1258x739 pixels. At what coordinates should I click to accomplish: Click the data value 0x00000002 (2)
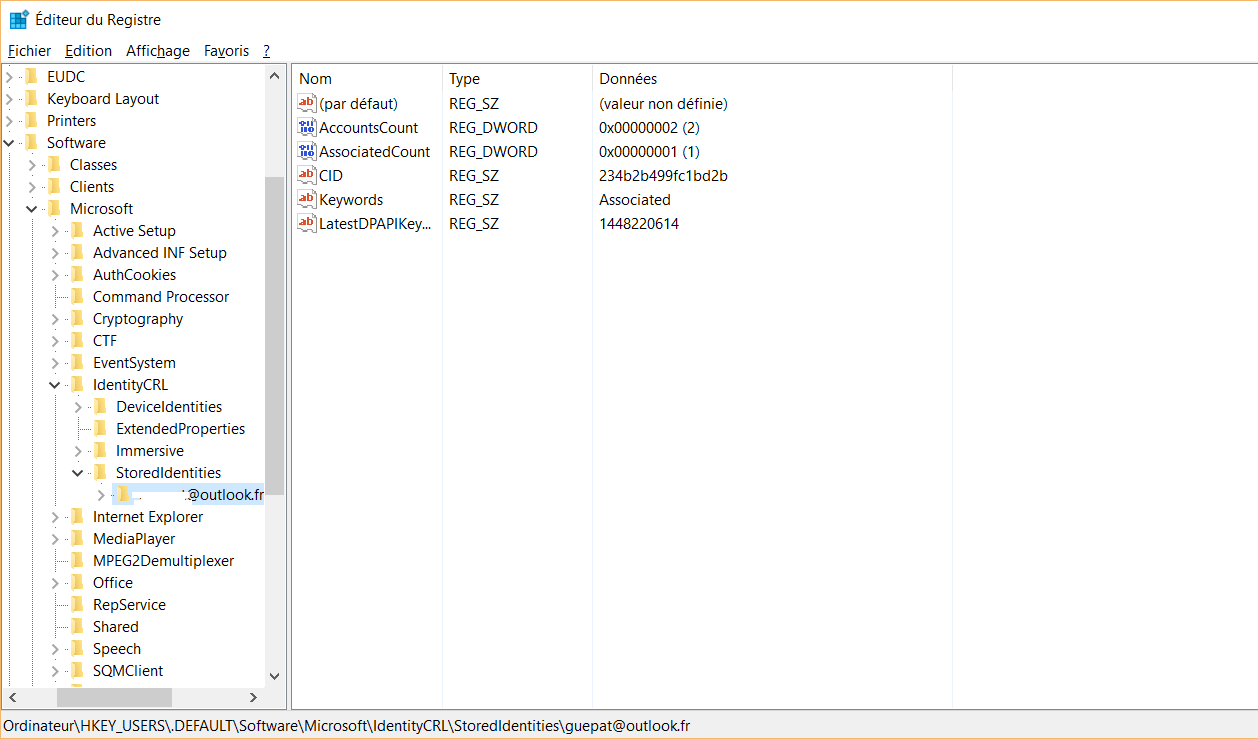(x=649, y=127)
